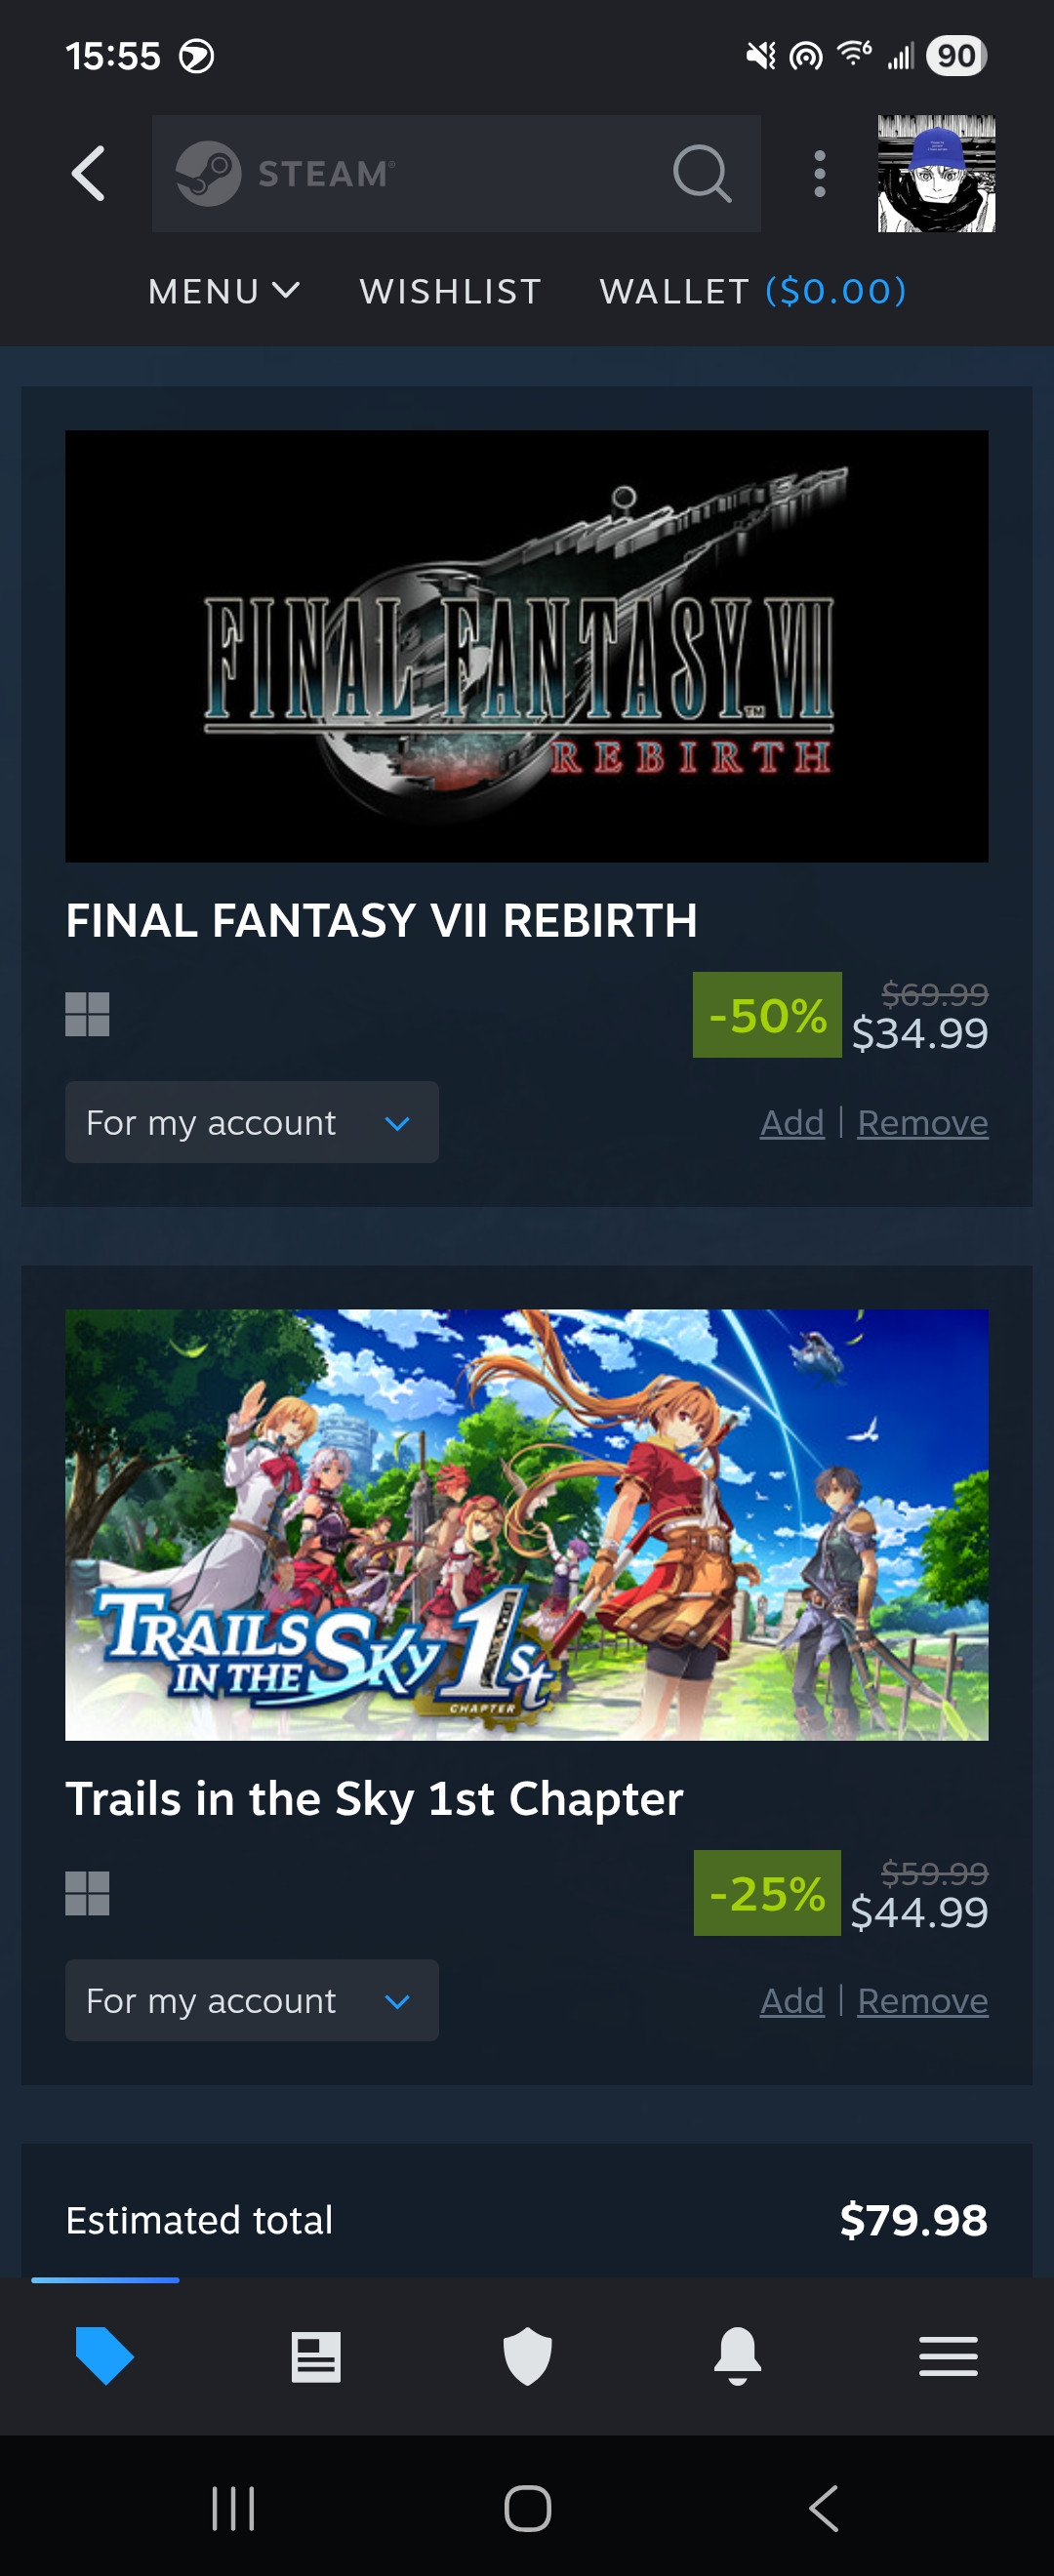The width and height of the screenshot is (1054, 2576).
Task: Remove Final Fantasy VII Rebirth from cart
Action: (923, 1122)
